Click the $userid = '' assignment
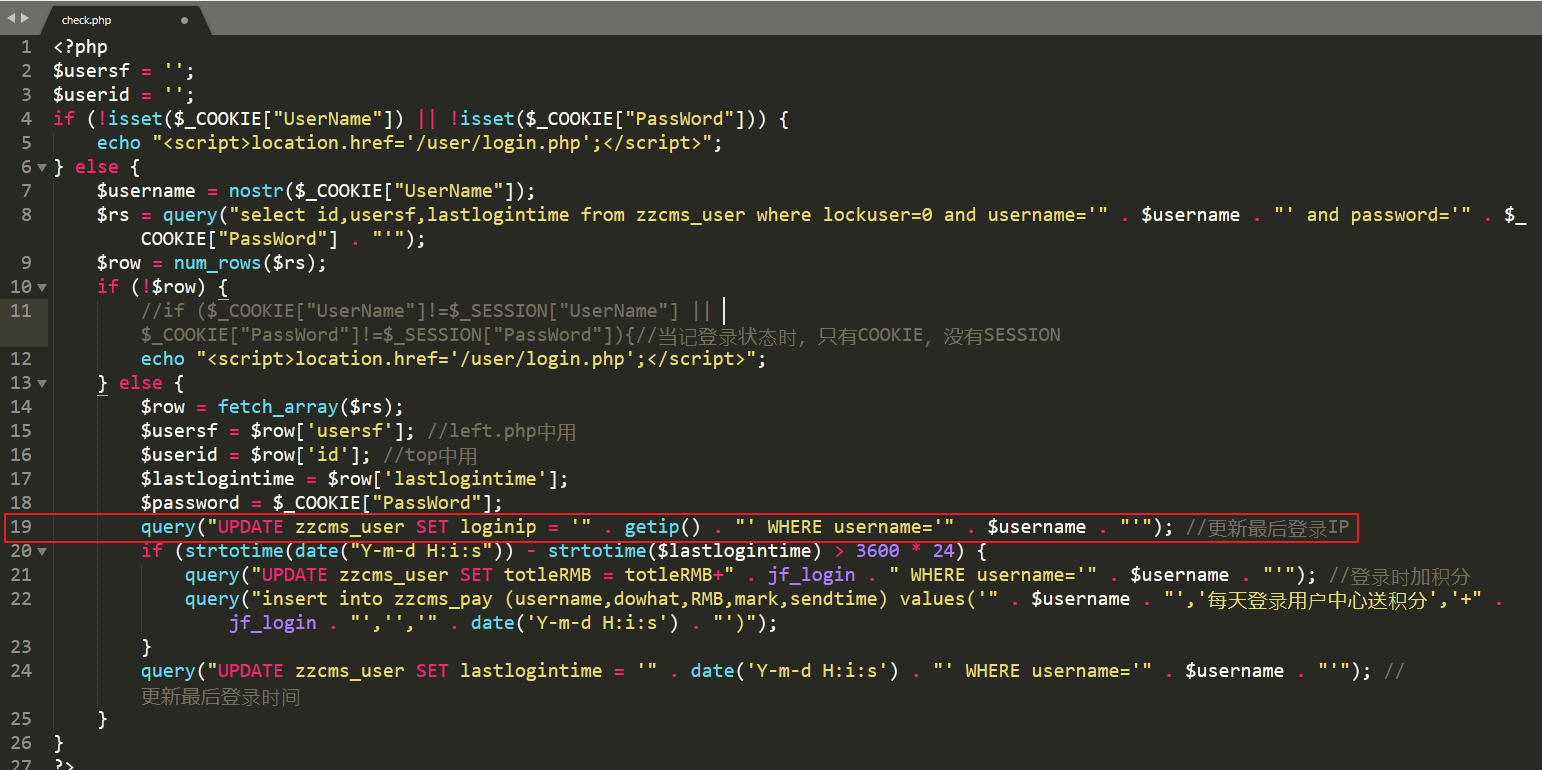This screenshot has width=1542, height=770. click(x=123, y=95)
